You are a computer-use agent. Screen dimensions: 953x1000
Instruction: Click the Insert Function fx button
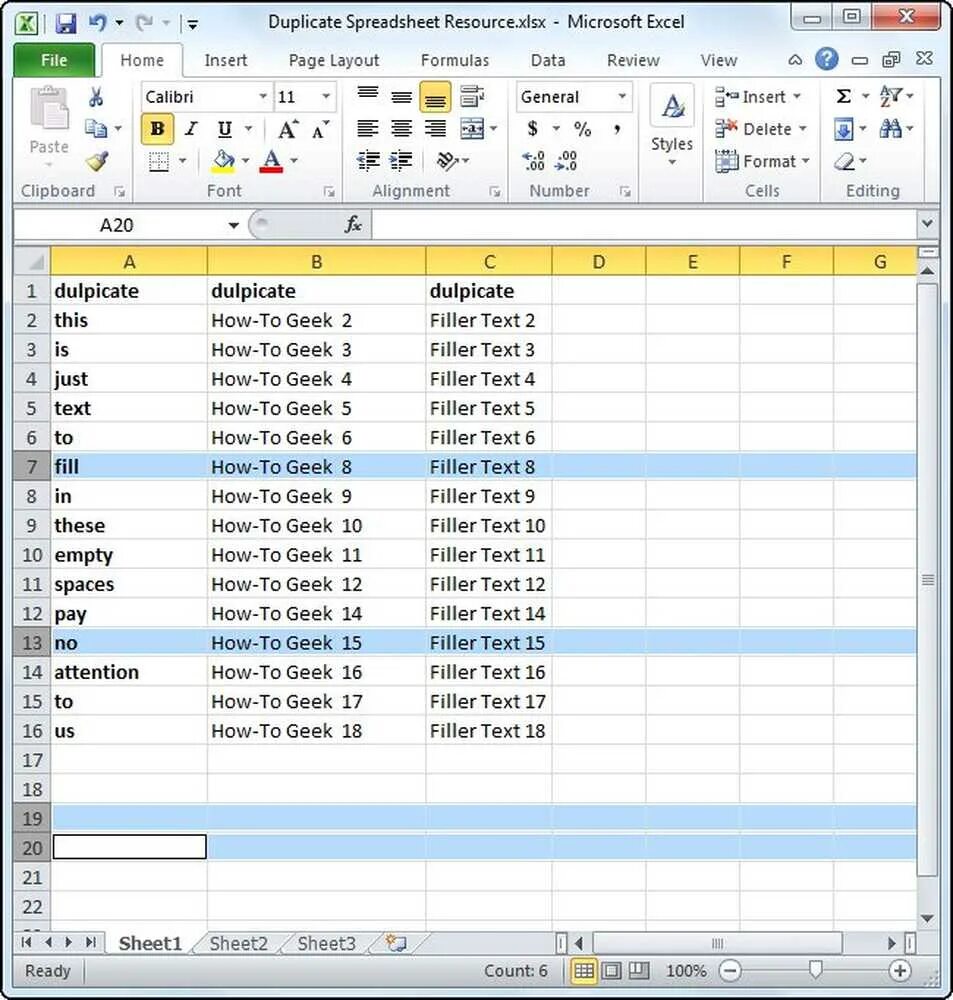click(353, 224)
